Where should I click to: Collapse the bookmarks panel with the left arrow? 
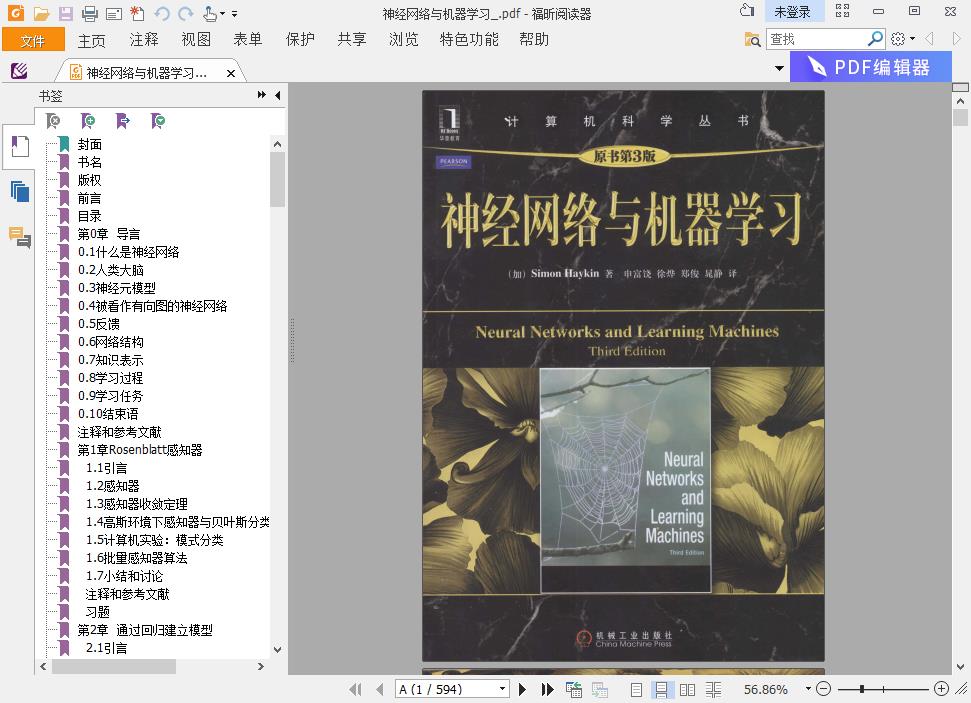click(x=277, y=95)
